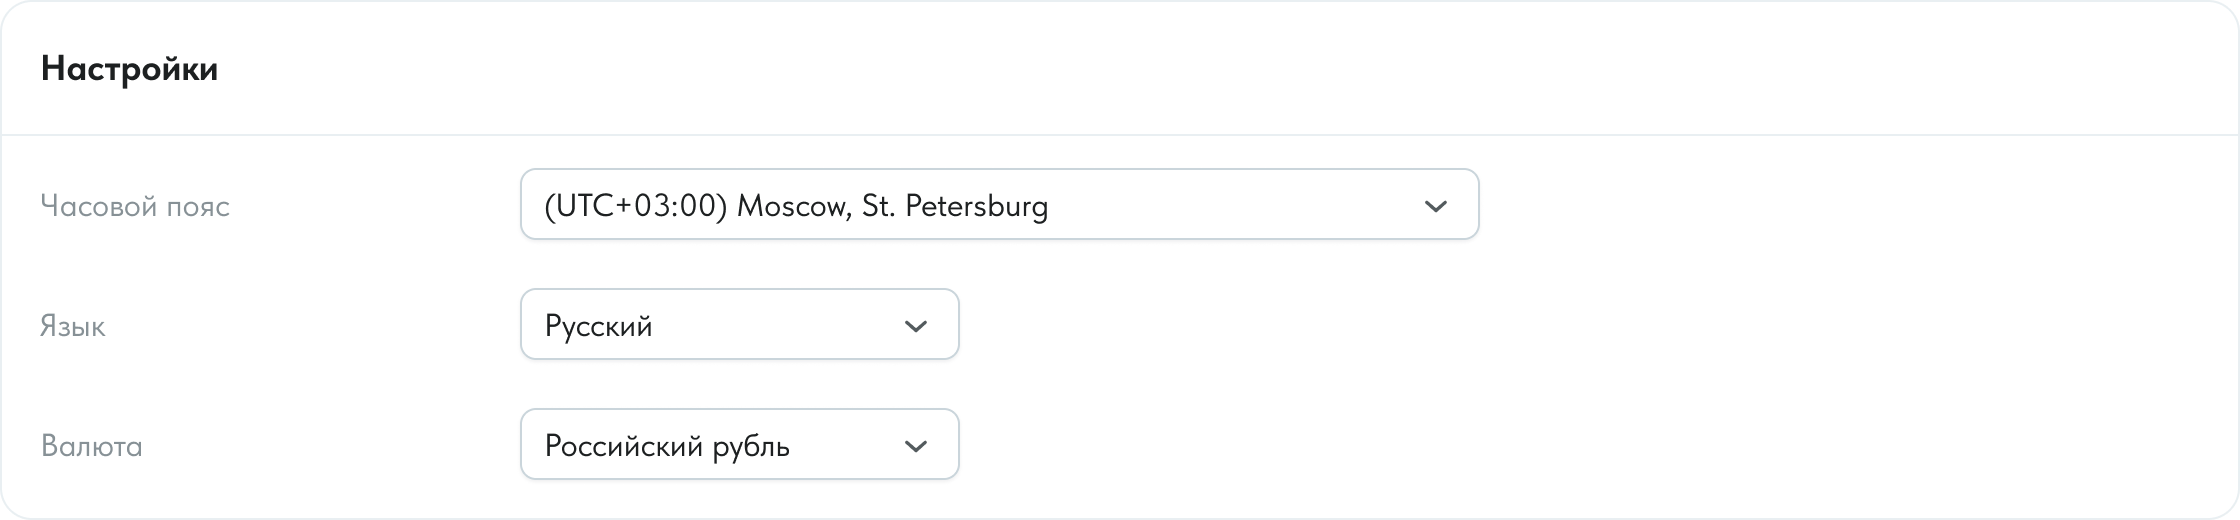Click the chevron arrow beside Российский рубль
The height and width of the screenshot is (520, 2240).
click(x=915, y=446)
